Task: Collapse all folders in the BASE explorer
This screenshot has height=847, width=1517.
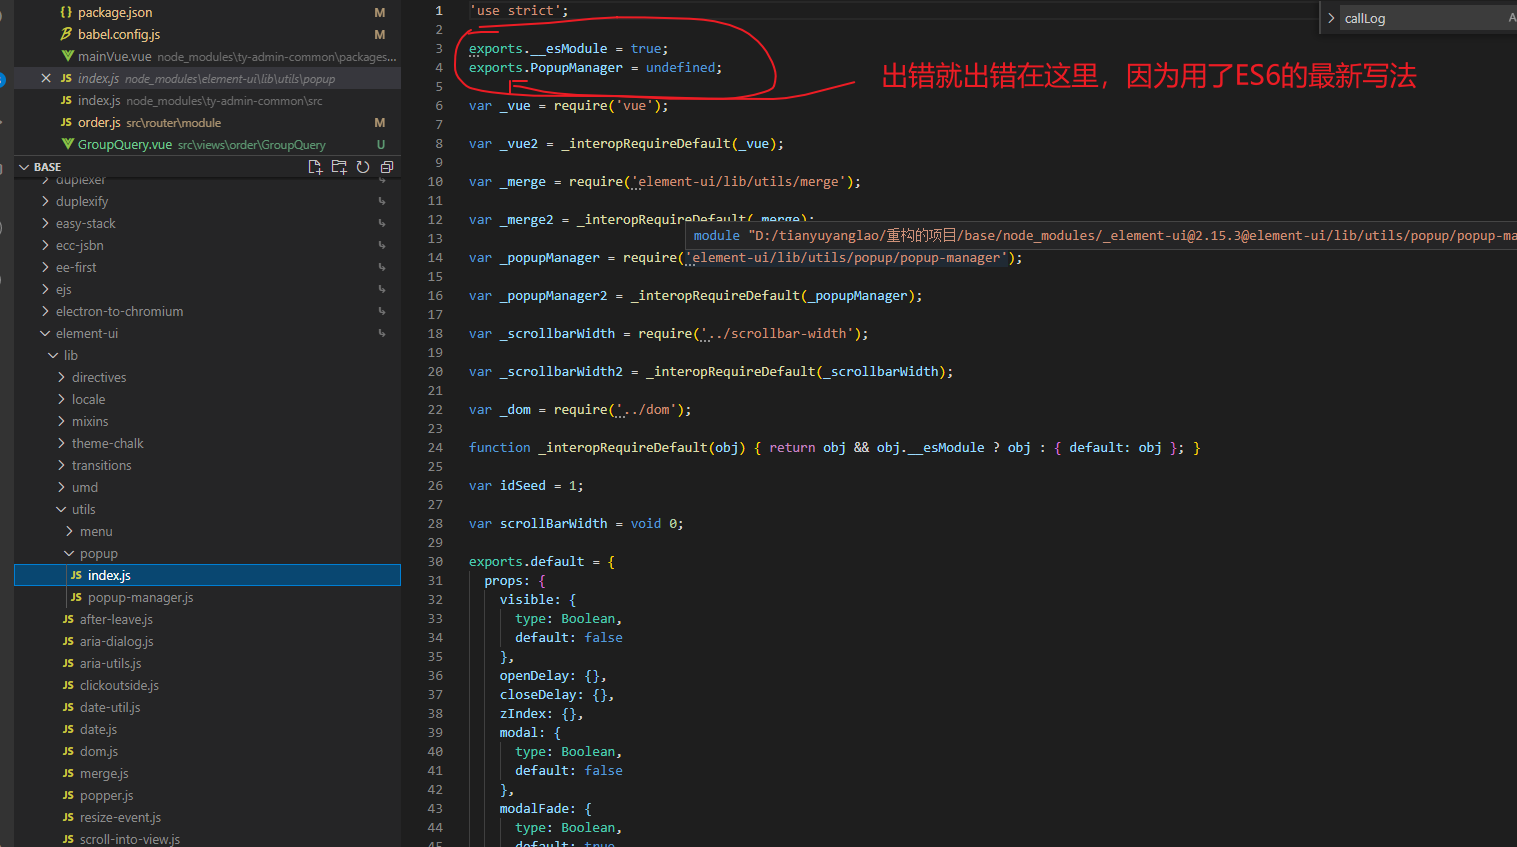Action: (x=387, y=168)
